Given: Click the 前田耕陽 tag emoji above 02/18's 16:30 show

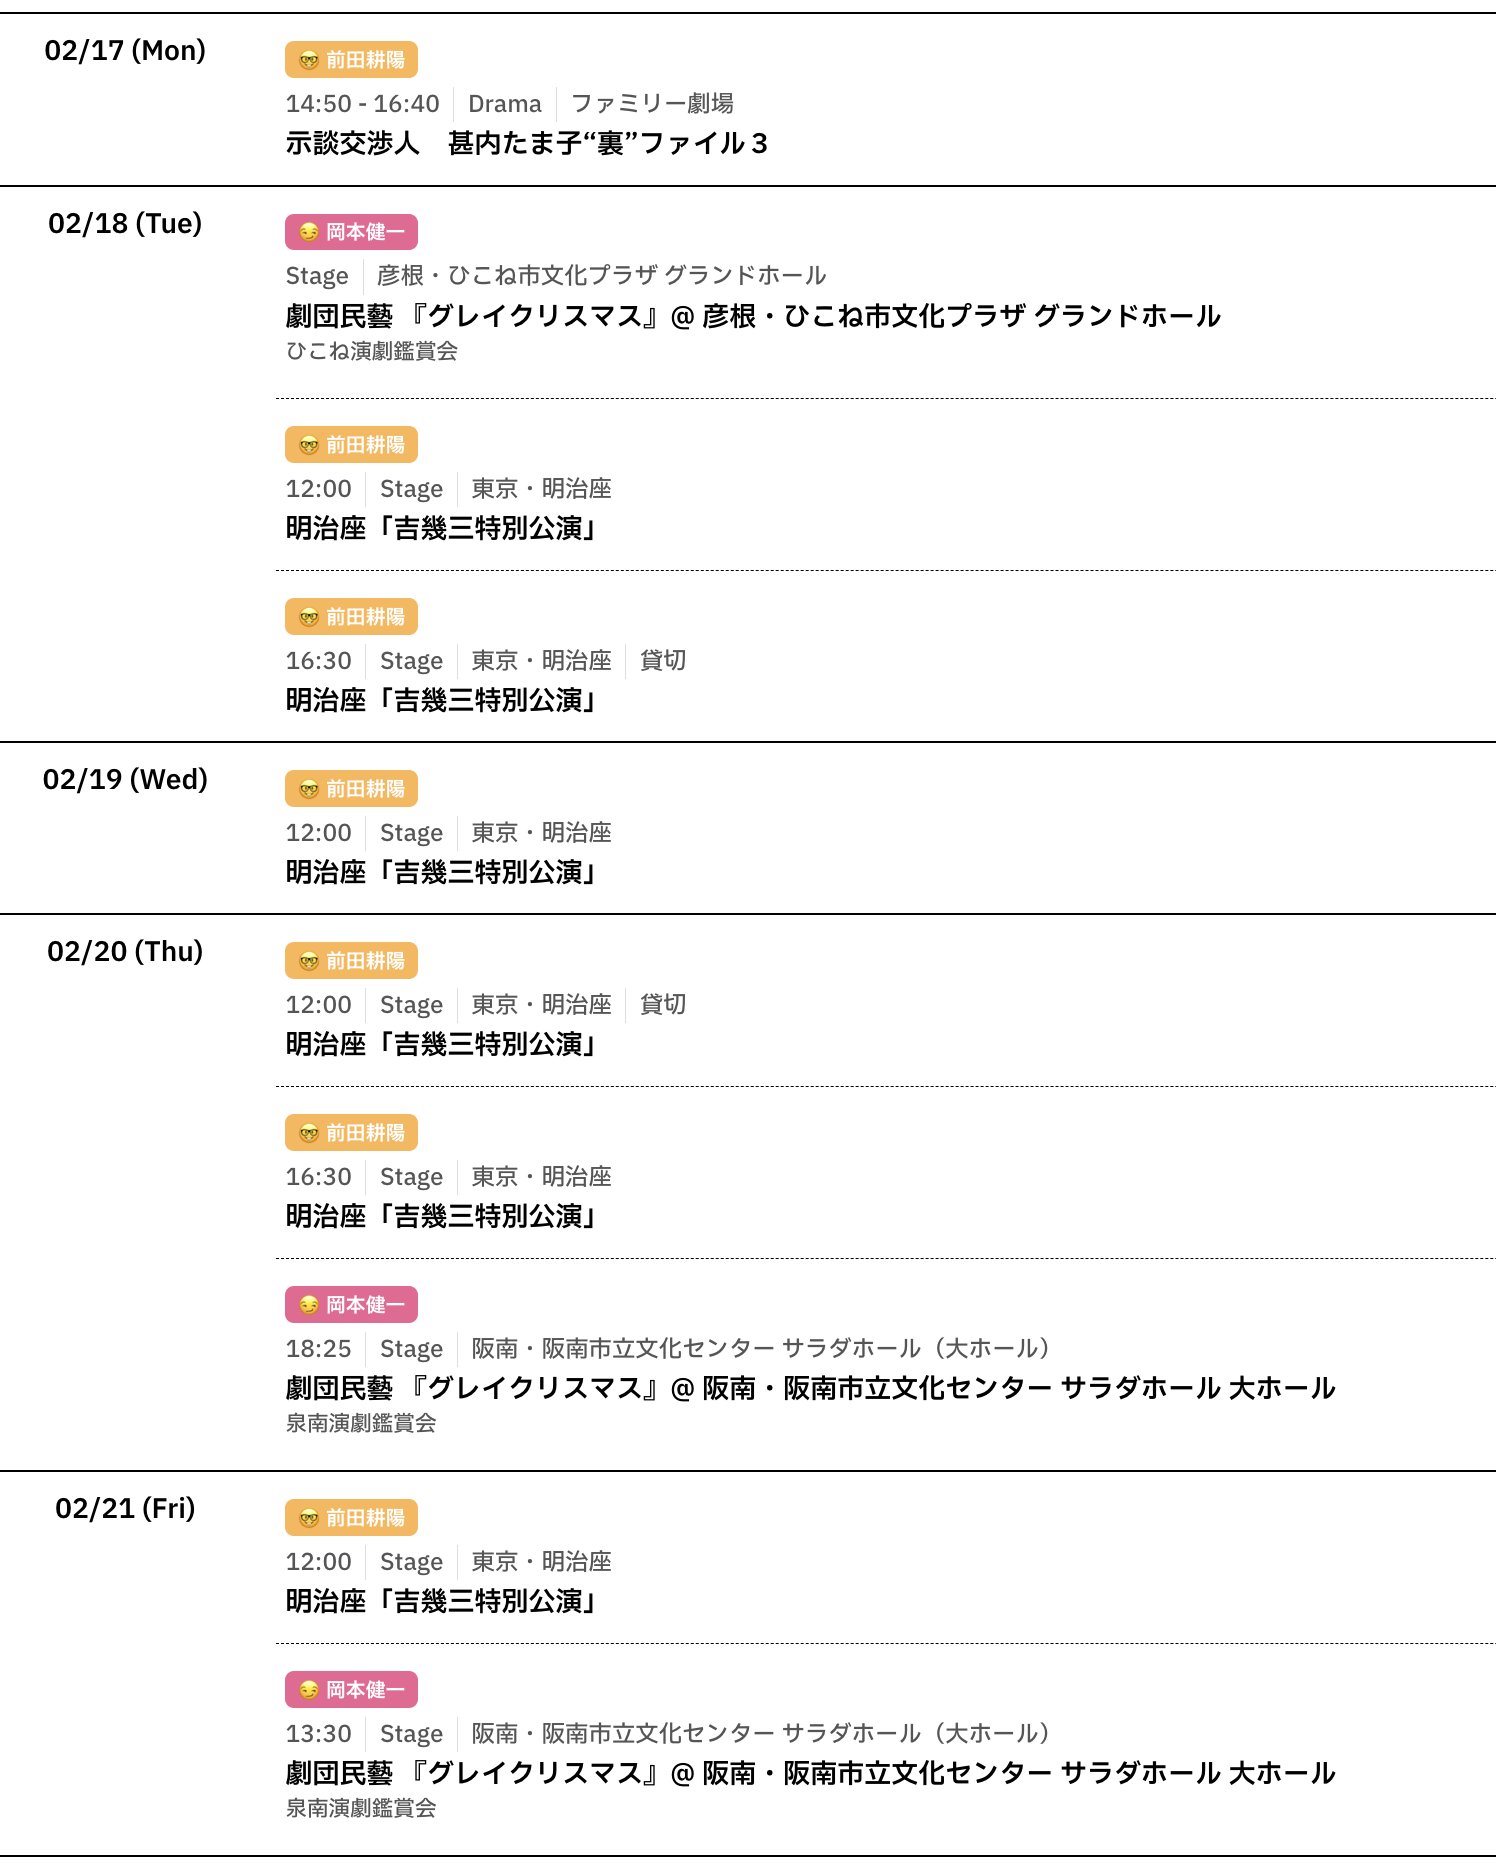Looking at the screenshot, I should point(309,617).
